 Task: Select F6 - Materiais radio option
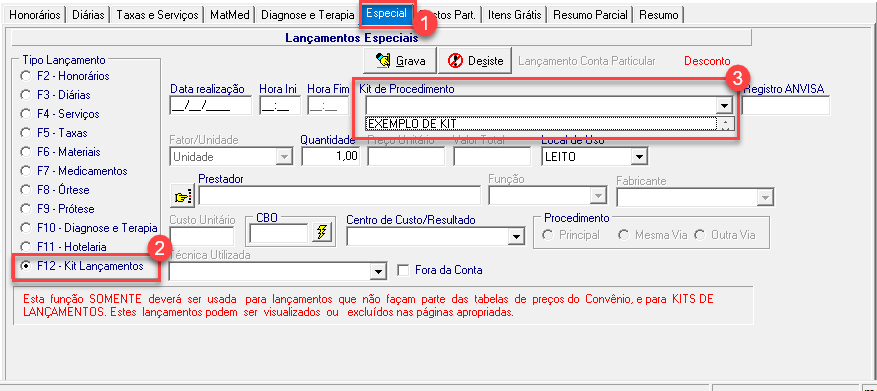click(25, 152)
